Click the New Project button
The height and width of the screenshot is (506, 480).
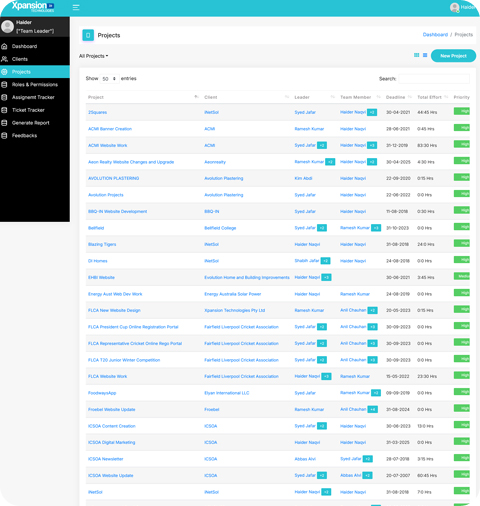(453, 56)
